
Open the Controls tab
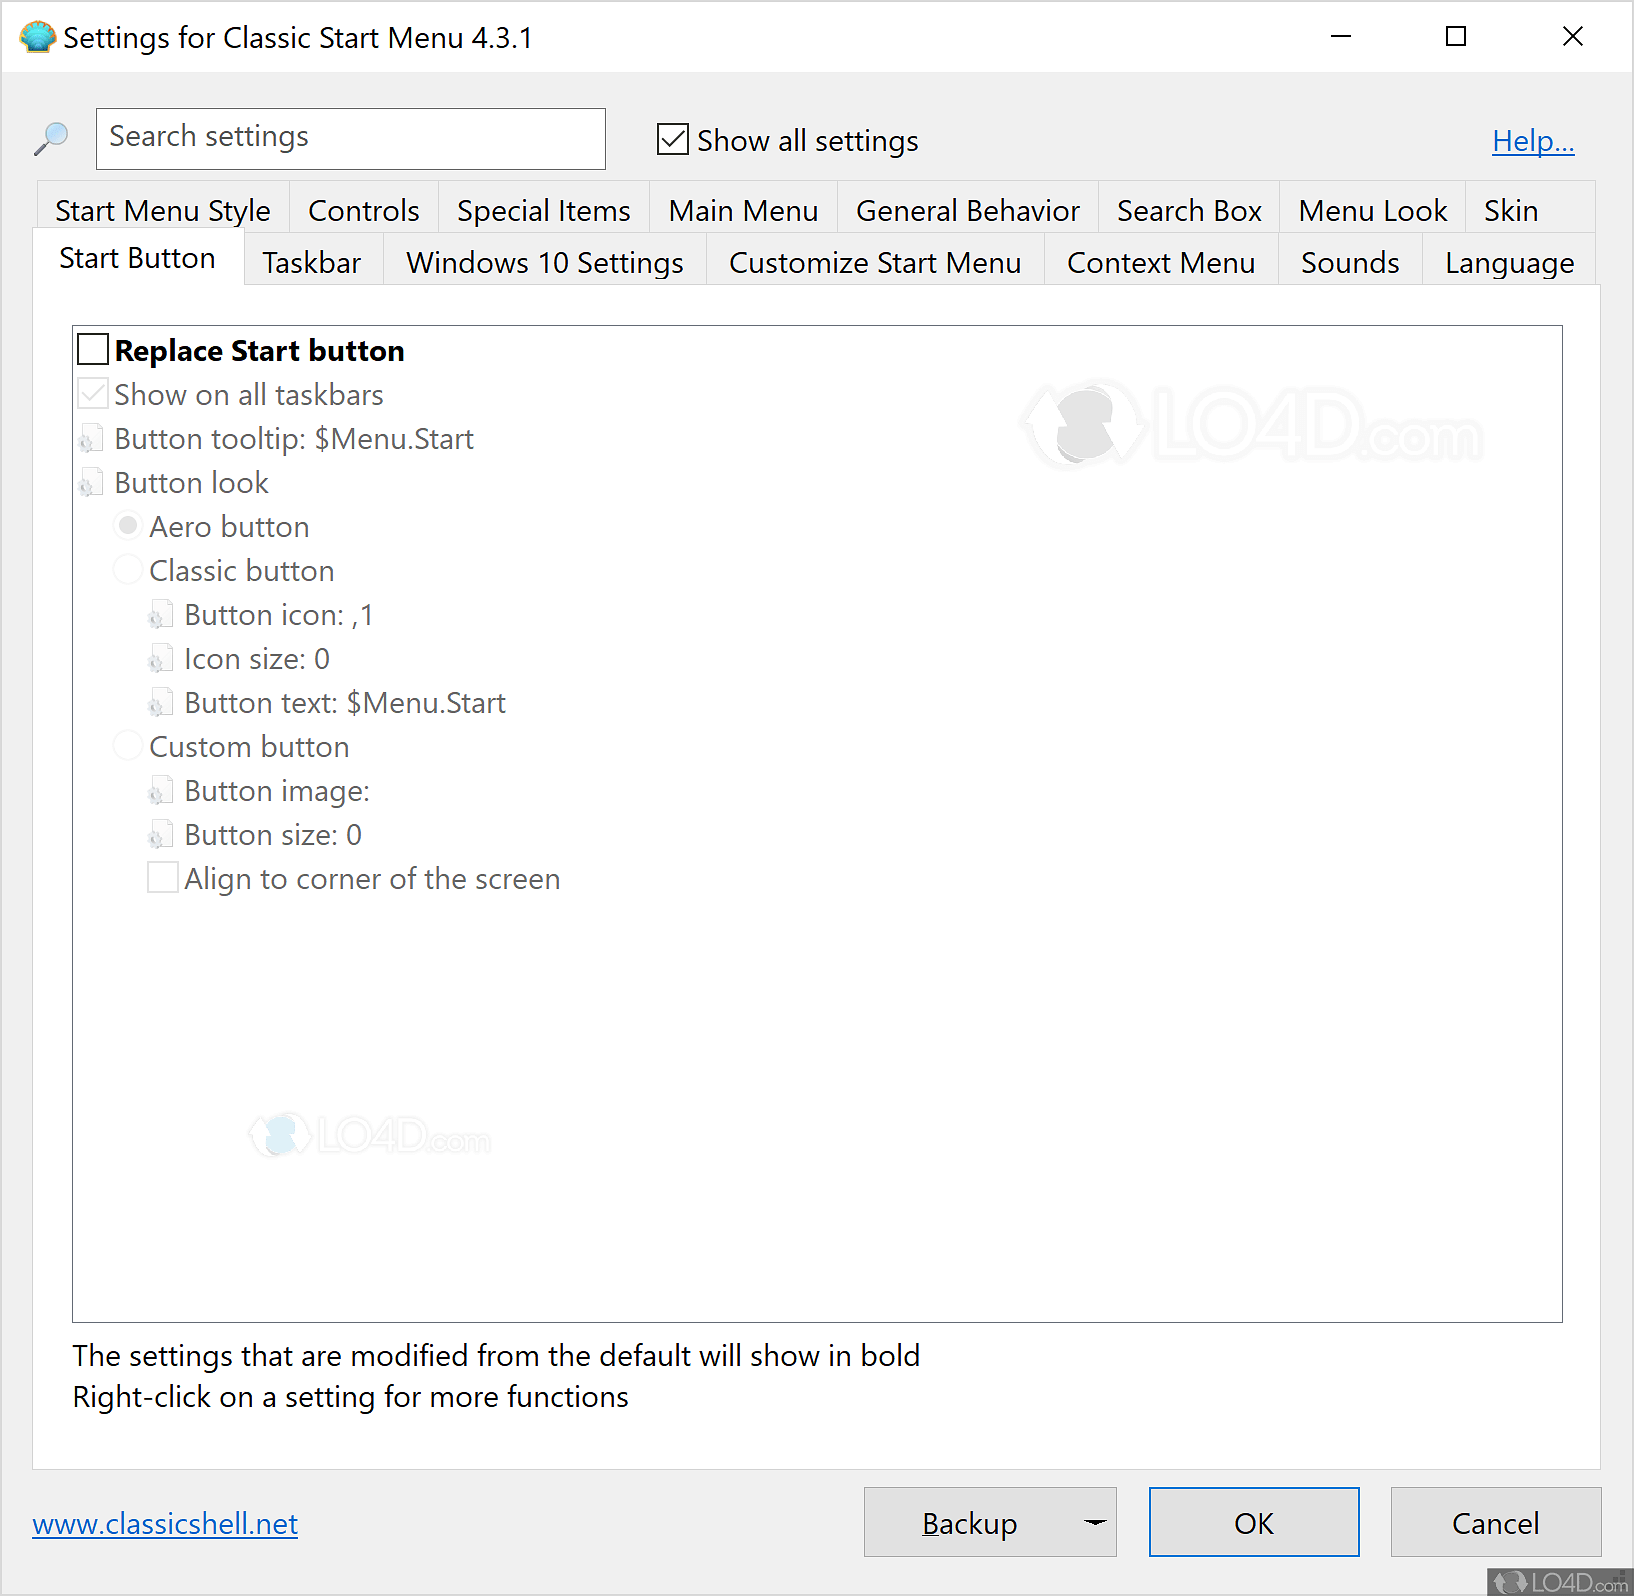click(364, 210)
